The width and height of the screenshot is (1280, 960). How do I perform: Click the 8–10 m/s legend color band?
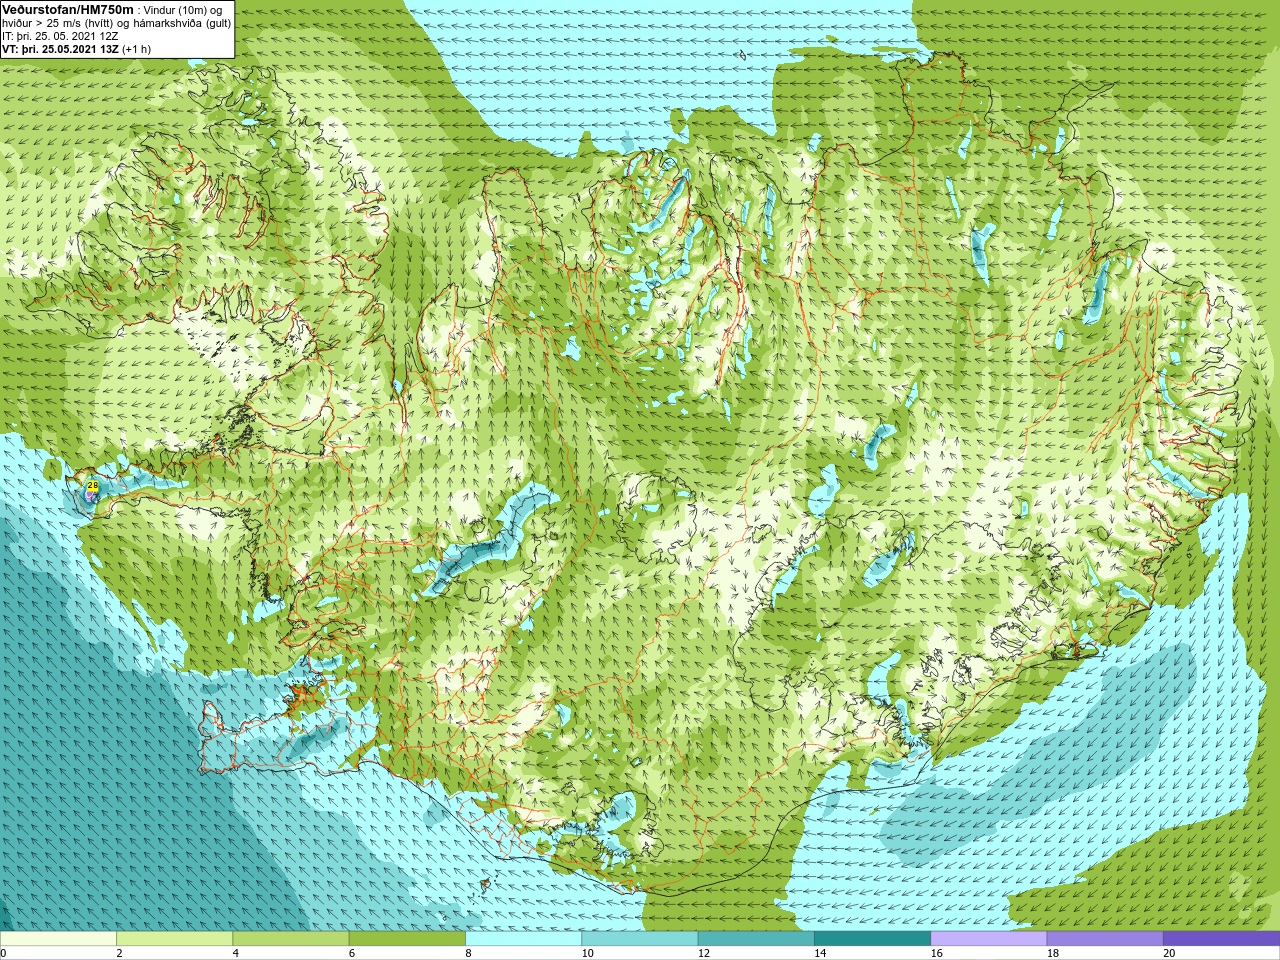tap(523, 938)
